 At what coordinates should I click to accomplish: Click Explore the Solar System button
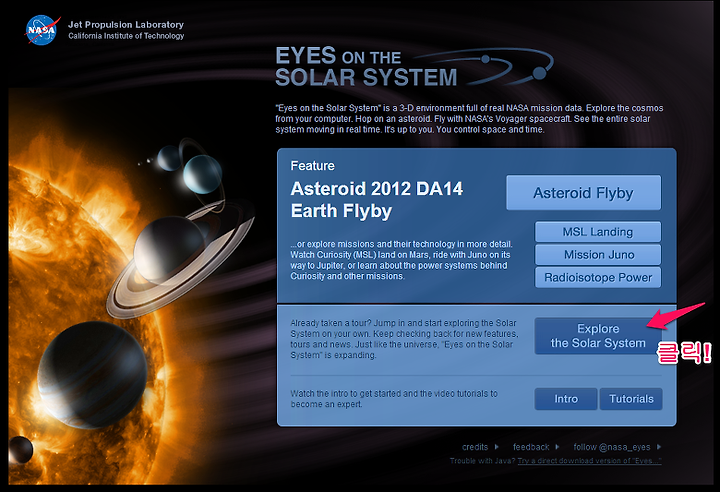click(598, 336)
